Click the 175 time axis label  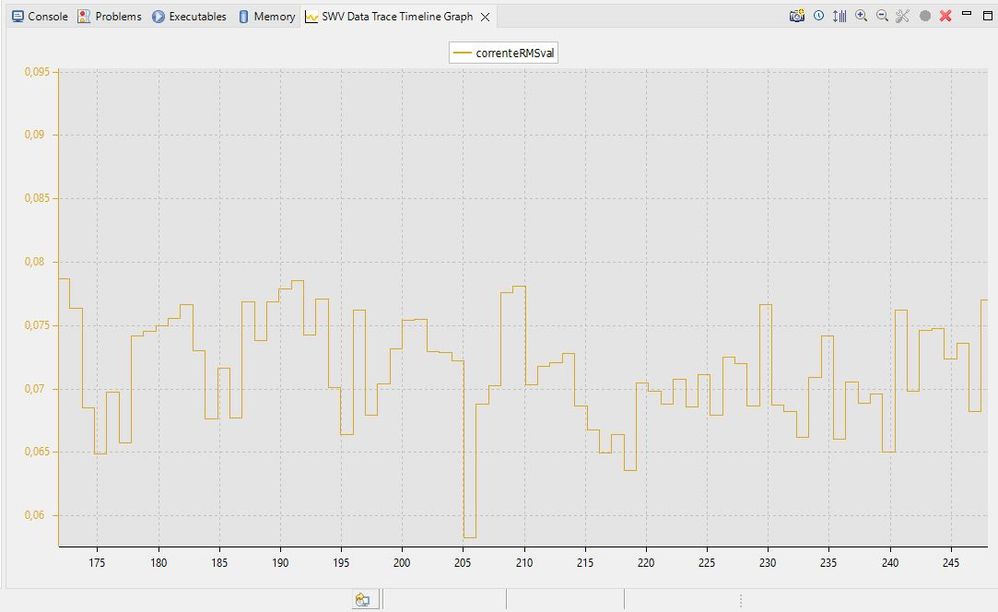coord(97,563)
